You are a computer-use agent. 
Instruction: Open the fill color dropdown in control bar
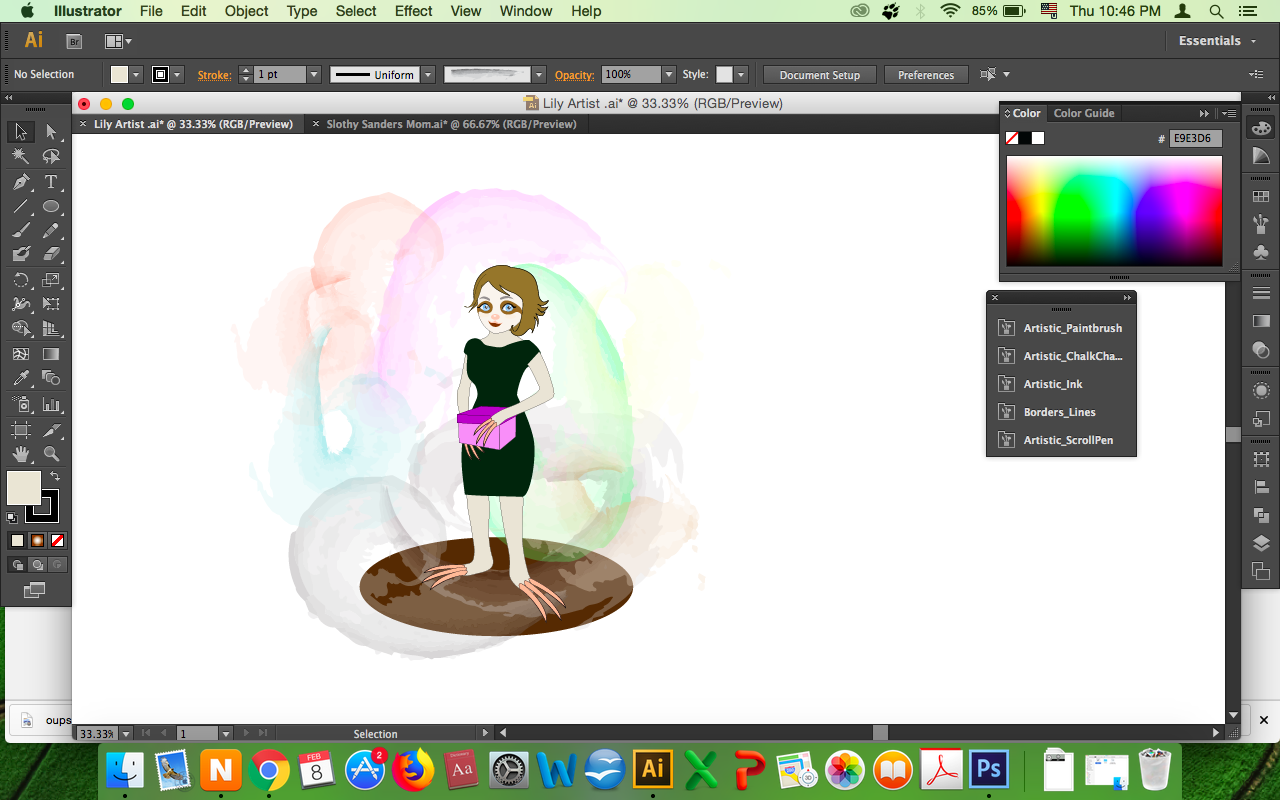click(136, 75)
